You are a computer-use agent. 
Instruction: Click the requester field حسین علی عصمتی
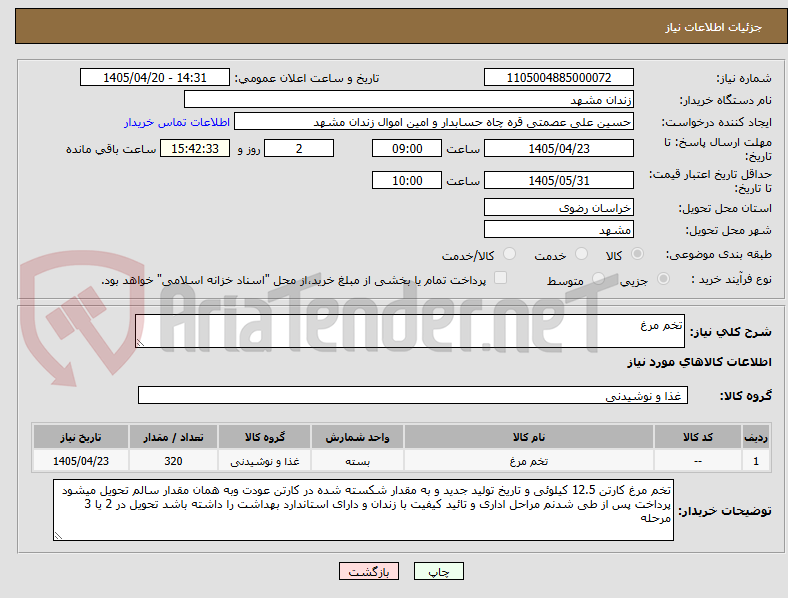434,122
